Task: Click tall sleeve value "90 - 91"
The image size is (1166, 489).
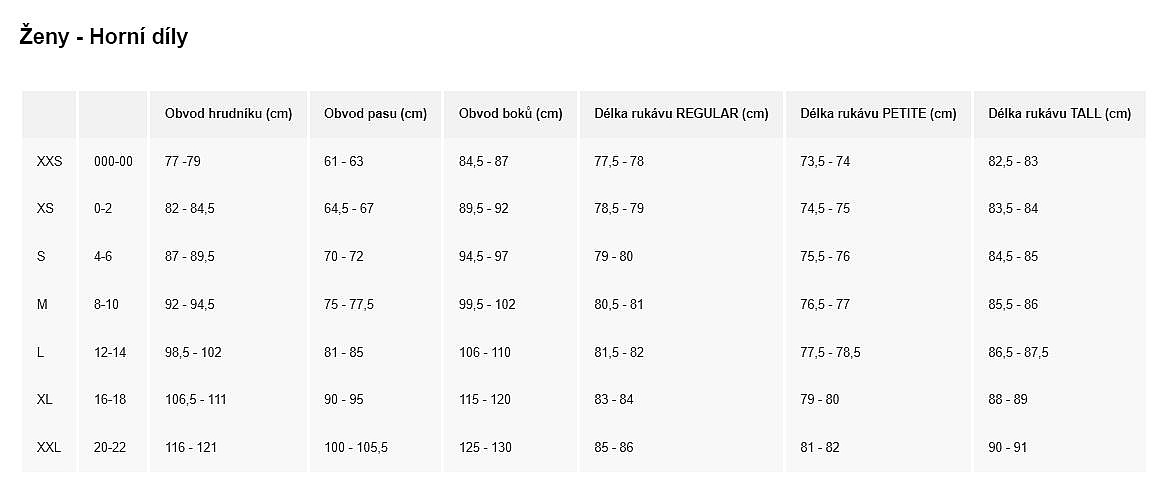Action: click(x=1007, y=448)
